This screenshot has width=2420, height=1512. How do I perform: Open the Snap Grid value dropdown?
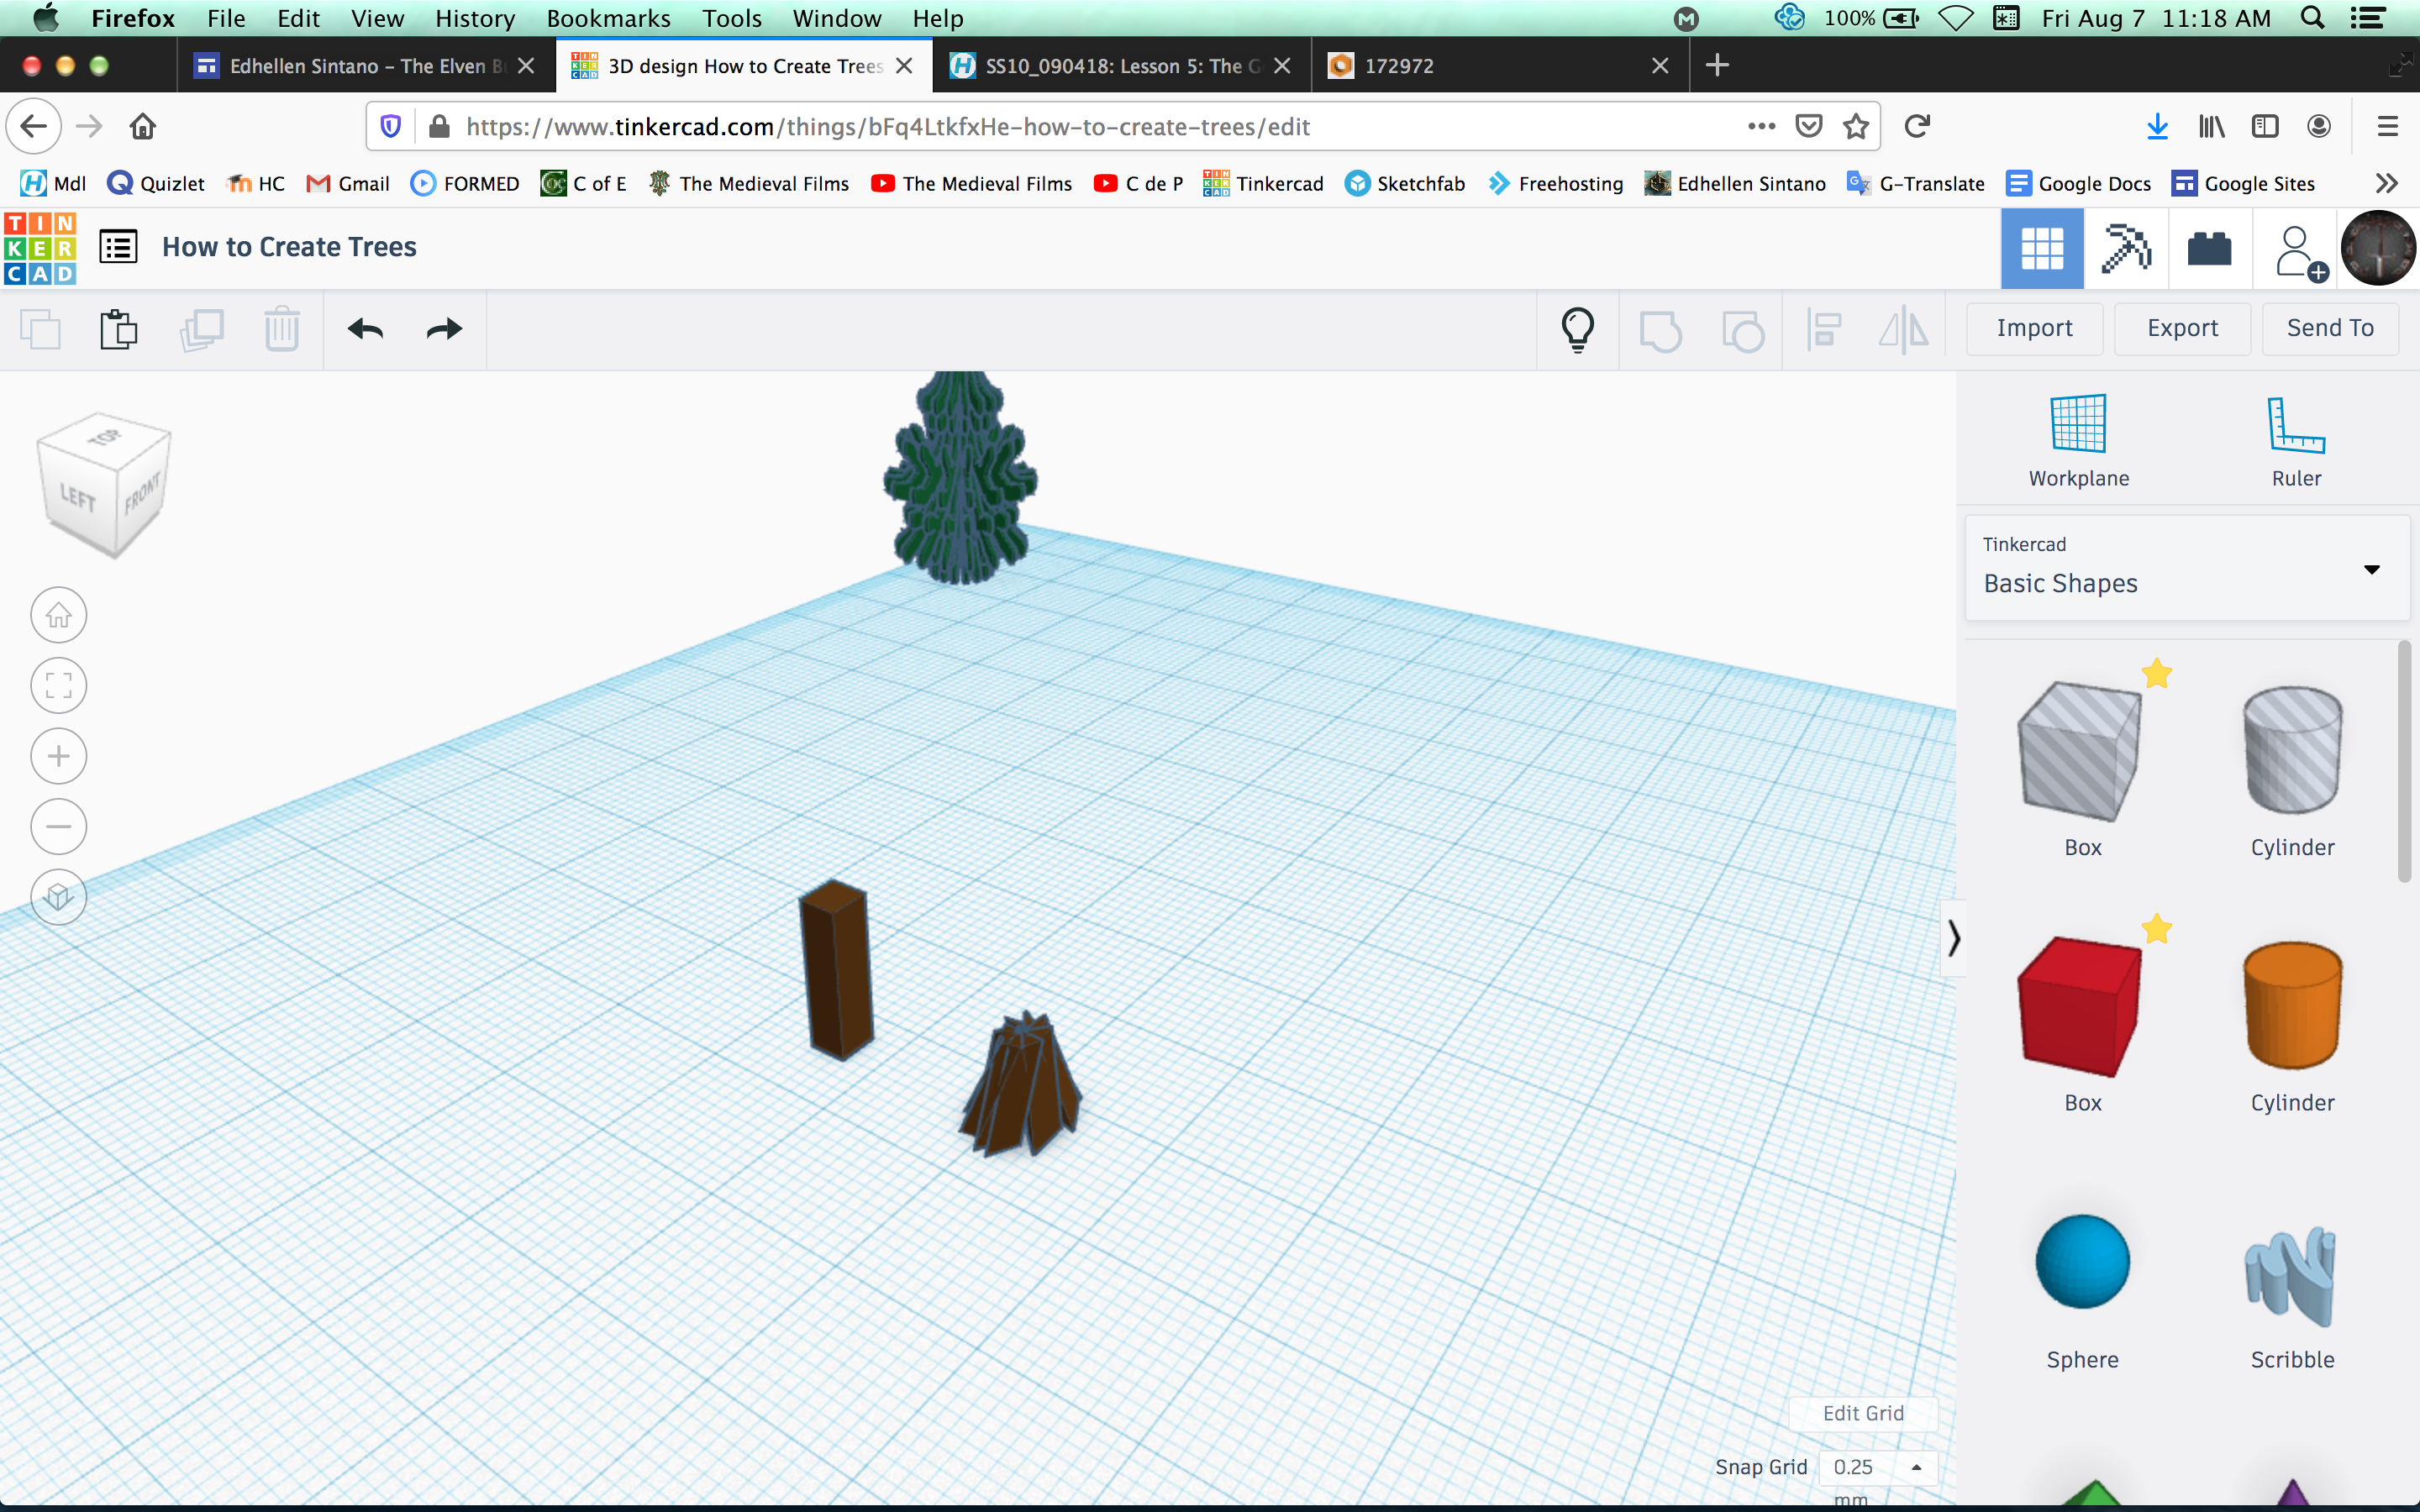[1877, 1467]
